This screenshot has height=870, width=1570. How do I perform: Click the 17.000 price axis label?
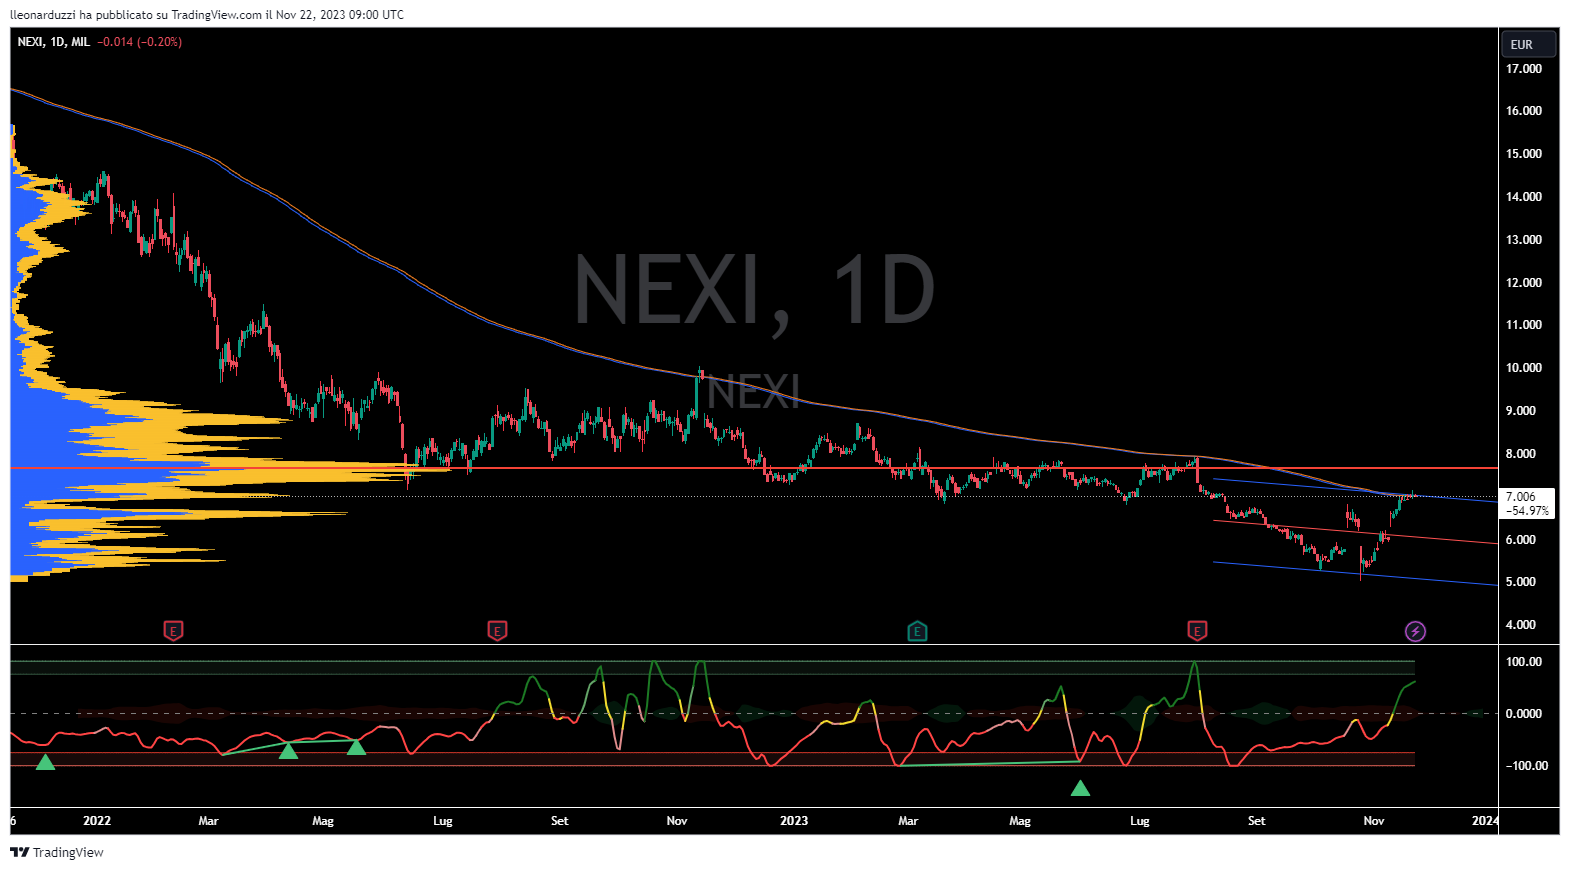(1524, 69)
